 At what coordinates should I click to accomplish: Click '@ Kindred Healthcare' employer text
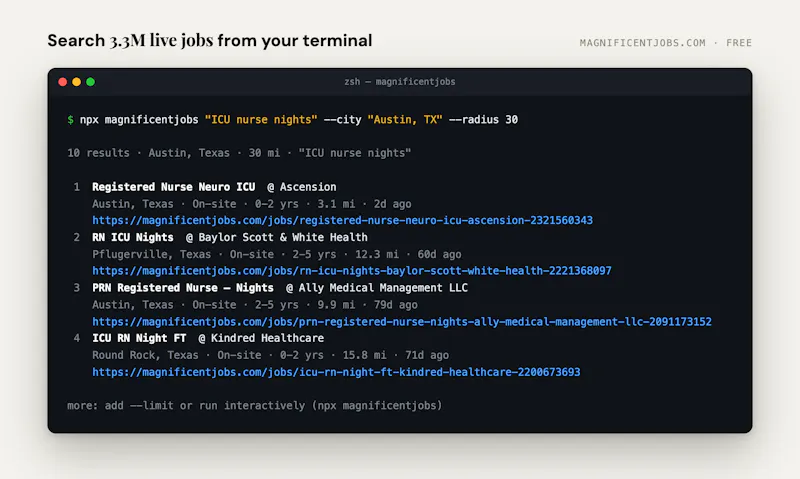[x=261, y=338]
